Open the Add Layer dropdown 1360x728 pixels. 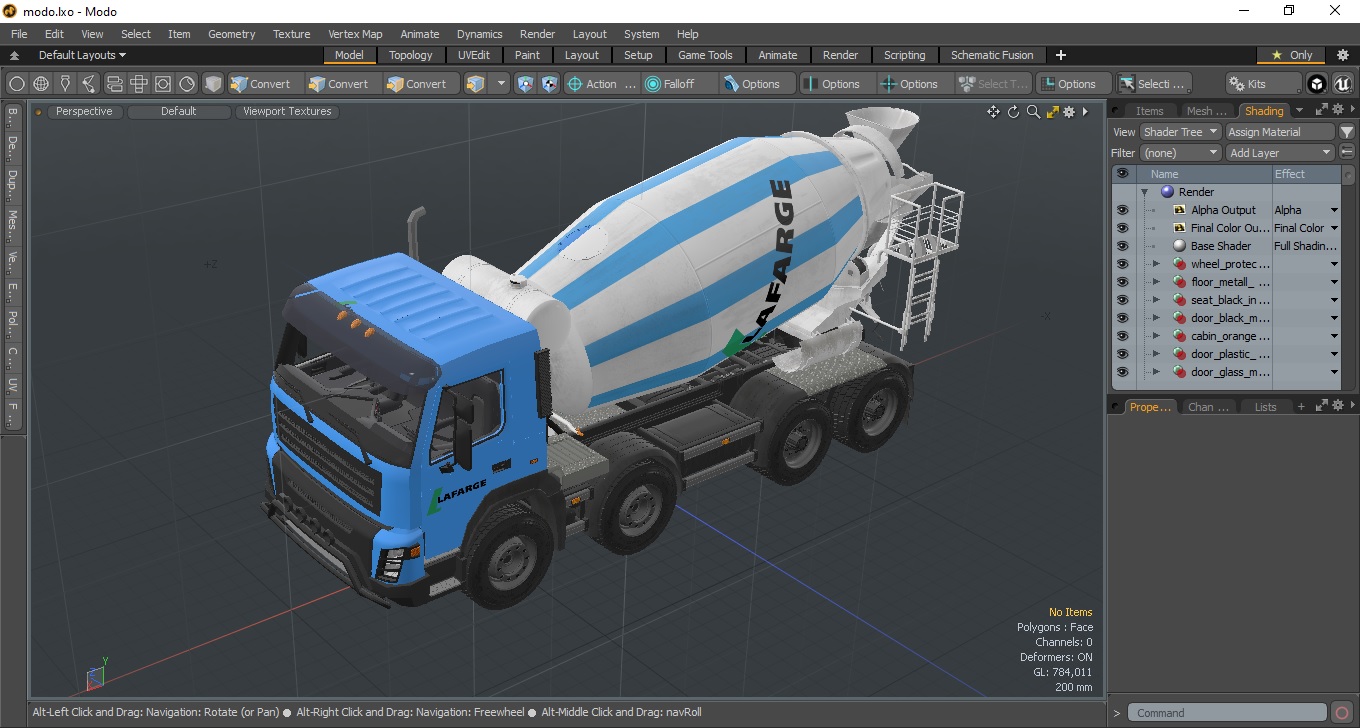(1280, 153)
